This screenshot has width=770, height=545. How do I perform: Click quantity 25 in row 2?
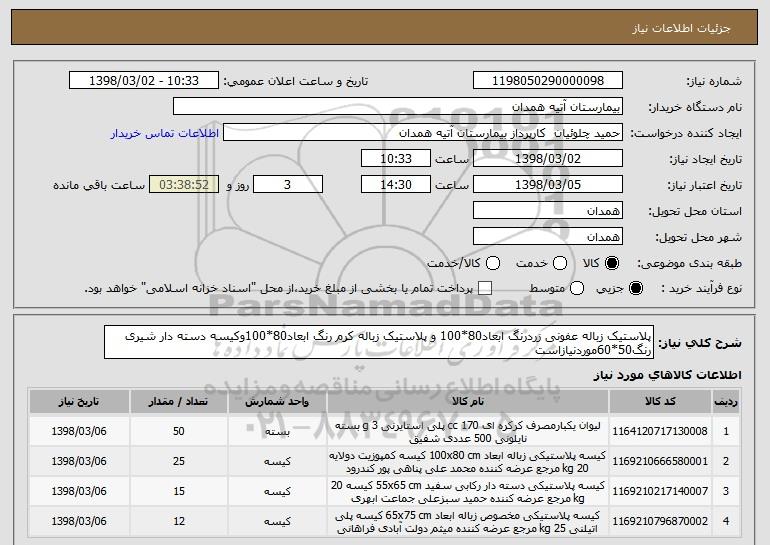[x=179, y=461]
